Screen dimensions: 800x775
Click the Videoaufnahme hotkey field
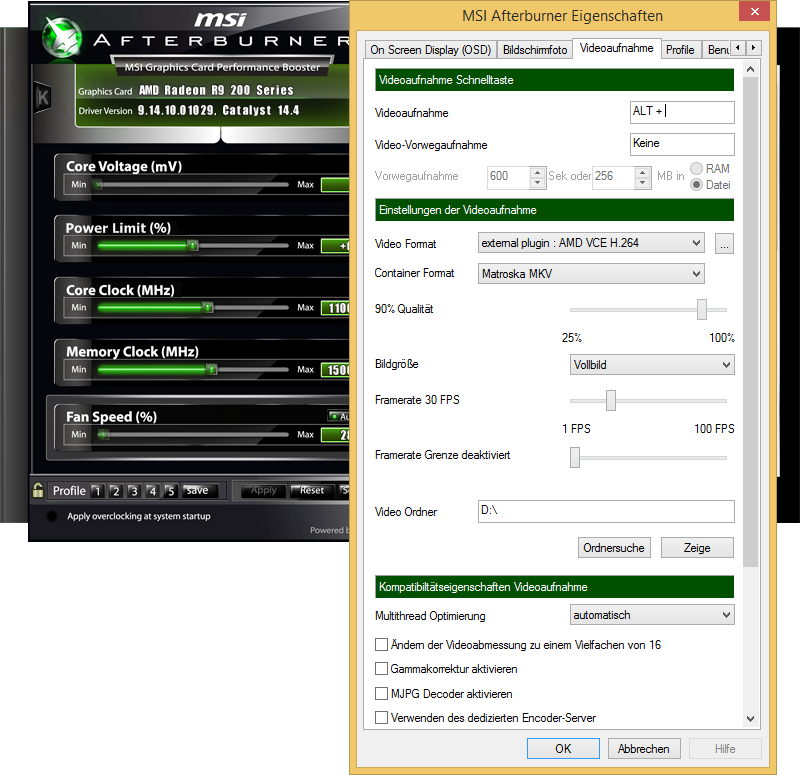(682, 112)
